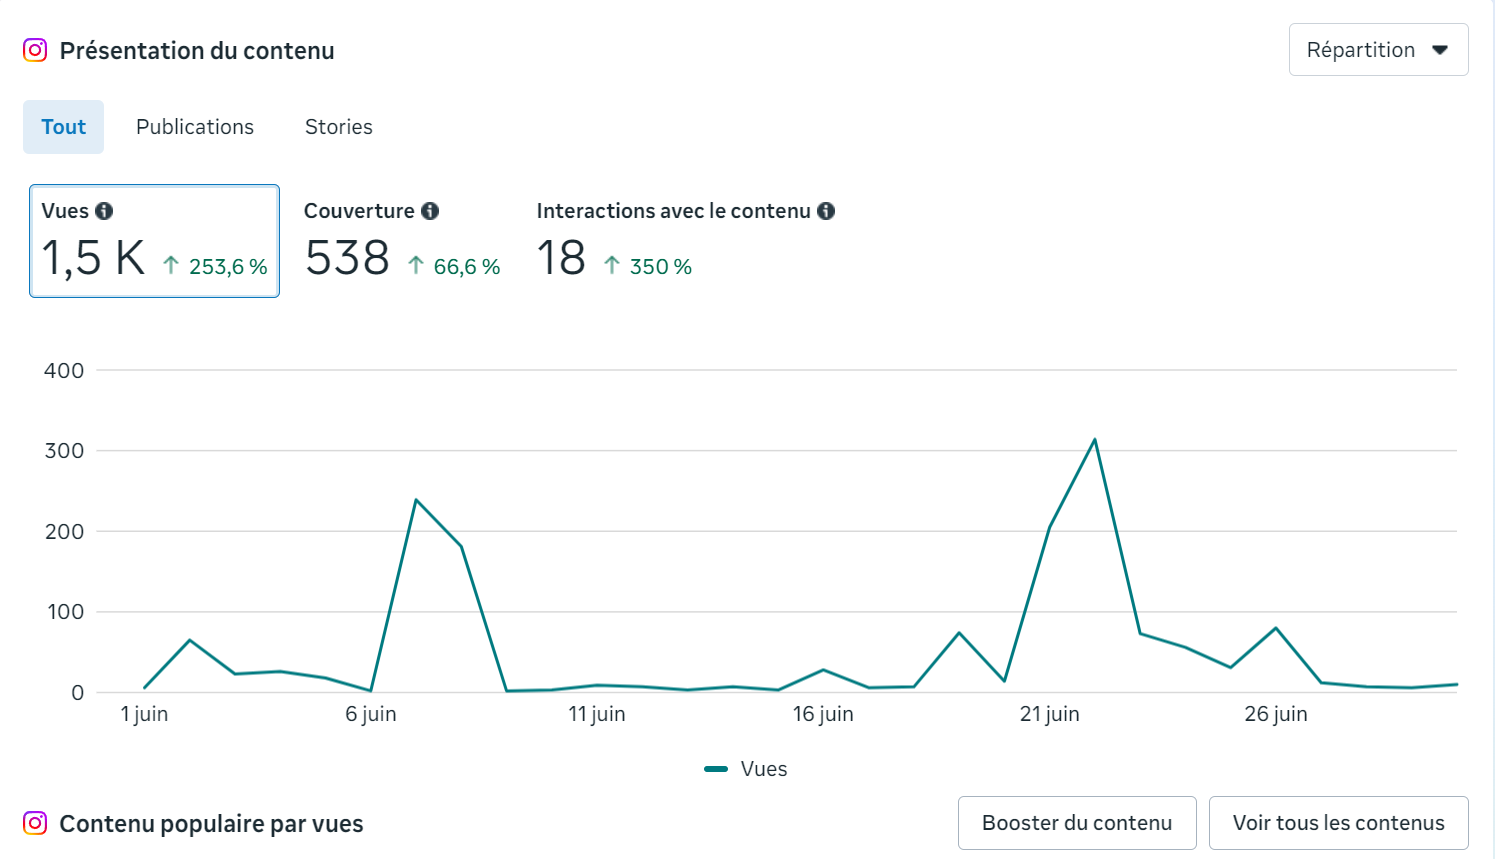
Task: Select the Tout tab
Action: tap(63, 127)
